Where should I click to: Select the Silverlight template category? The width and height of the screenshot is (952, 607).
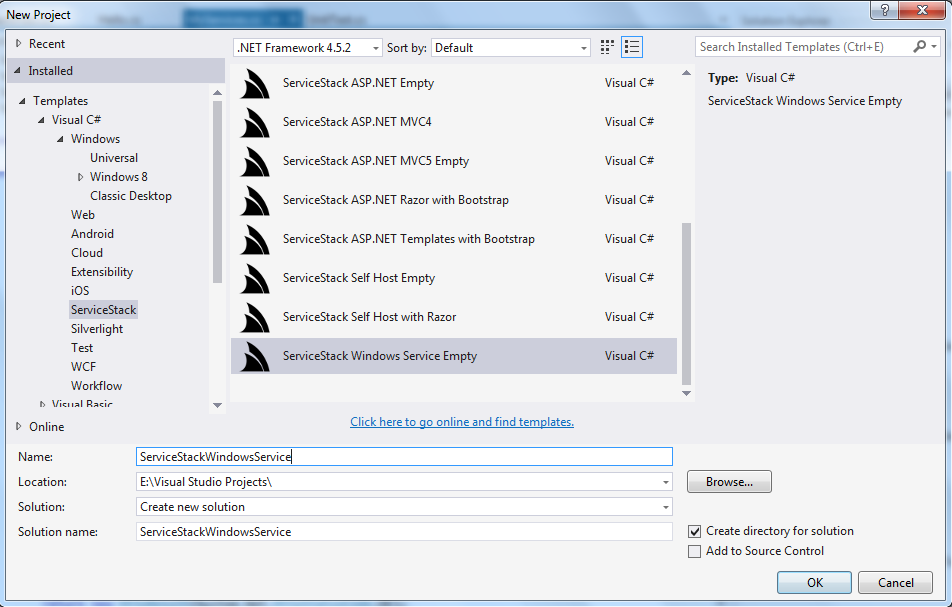(x=97, y=329)
